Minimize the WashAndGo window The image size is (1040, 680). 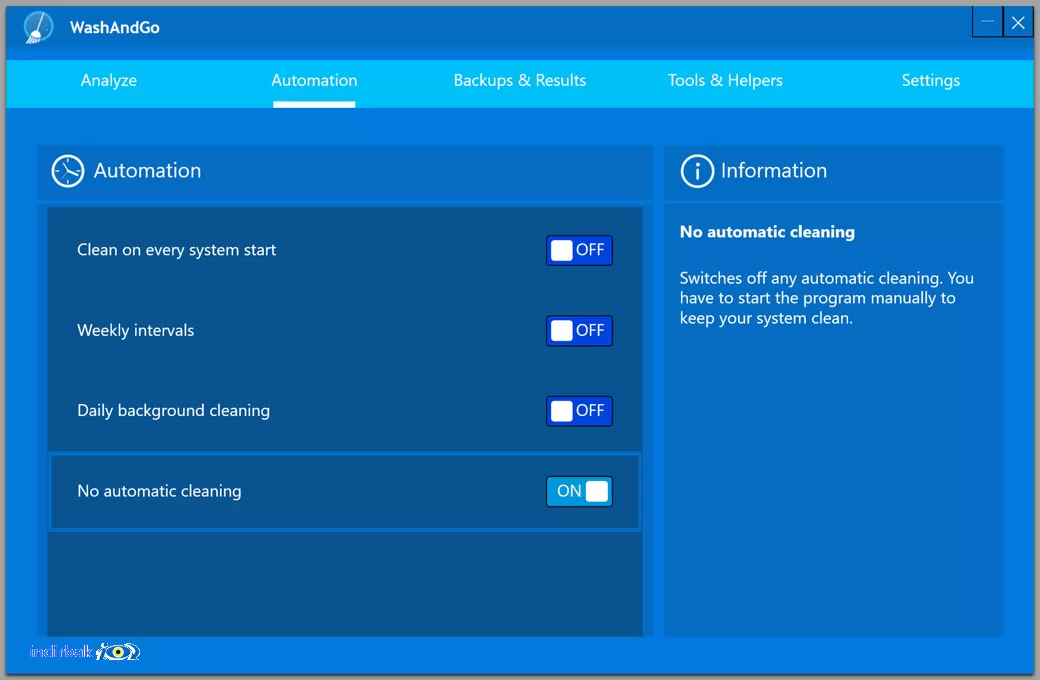(987, 22)
